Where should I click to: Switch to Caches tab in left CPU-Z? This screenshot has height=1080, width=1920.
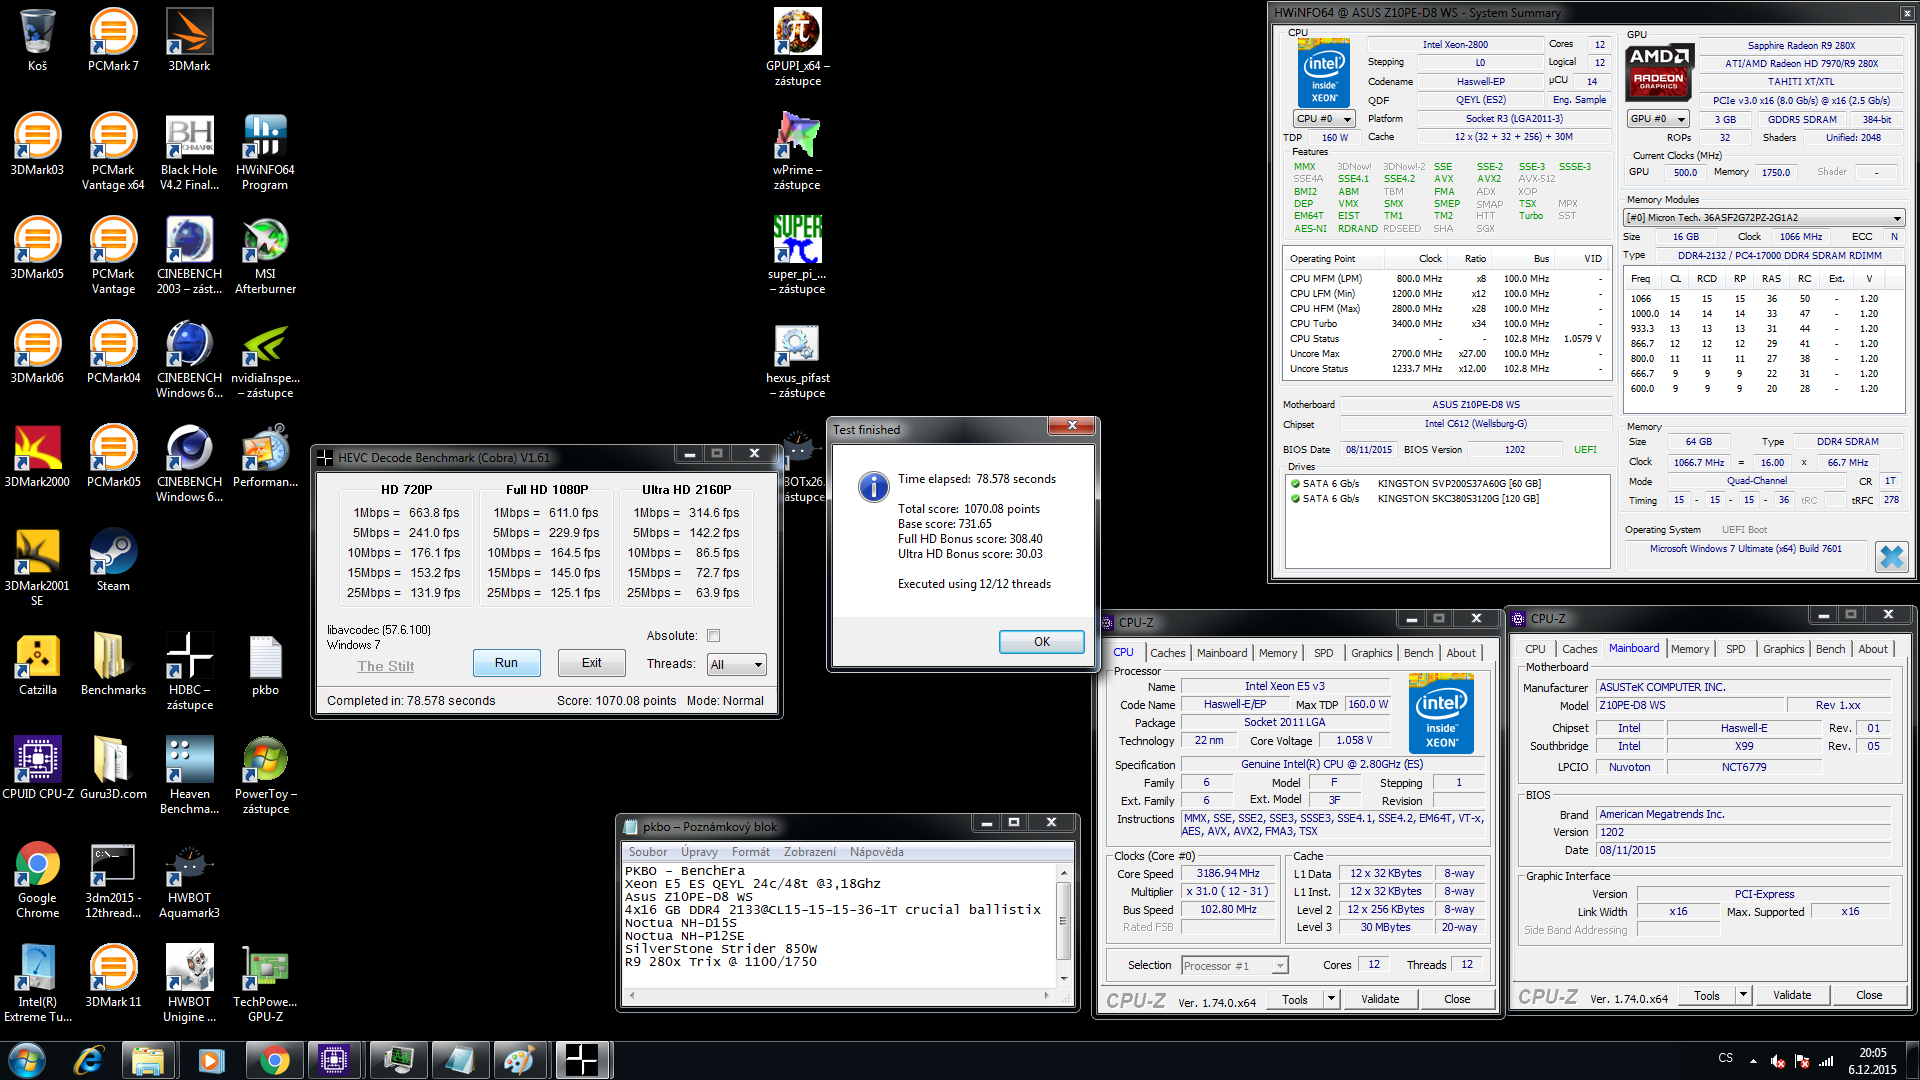pos(1167,653)
